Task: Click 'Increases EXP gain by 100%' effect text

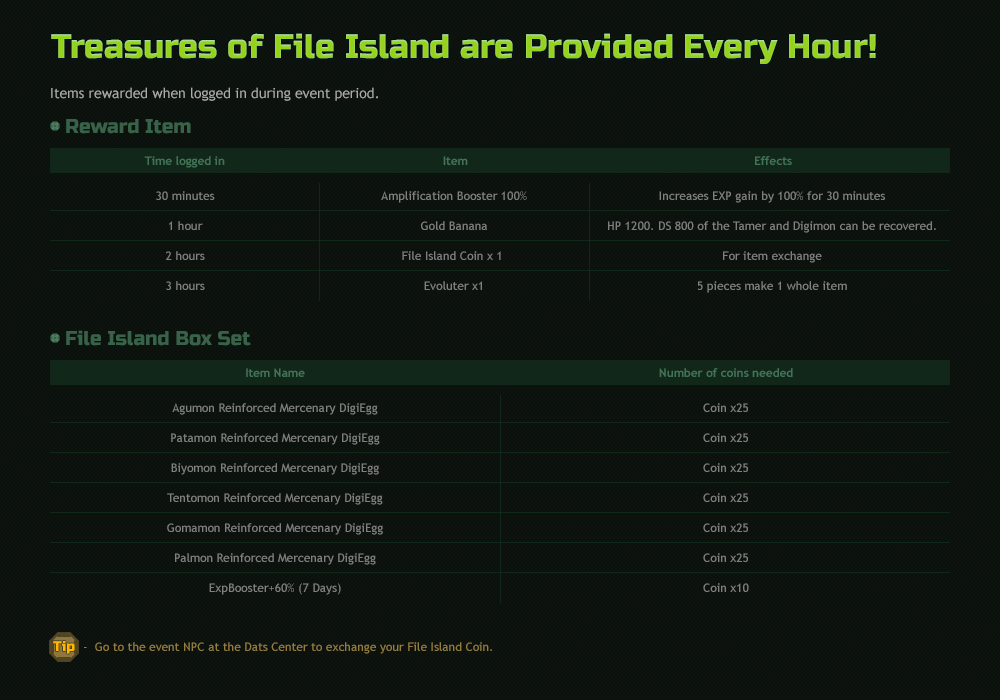Action: tap(772, 196)
